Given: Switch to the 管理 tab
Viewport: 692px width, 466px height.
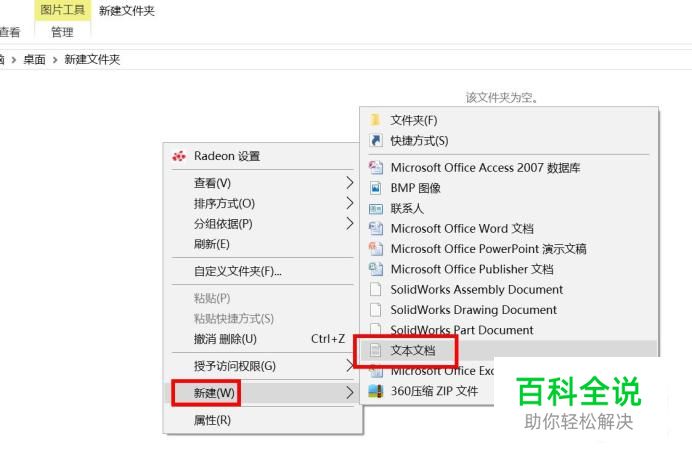Looking at the screenshot, I should click(x=62, y=32).
